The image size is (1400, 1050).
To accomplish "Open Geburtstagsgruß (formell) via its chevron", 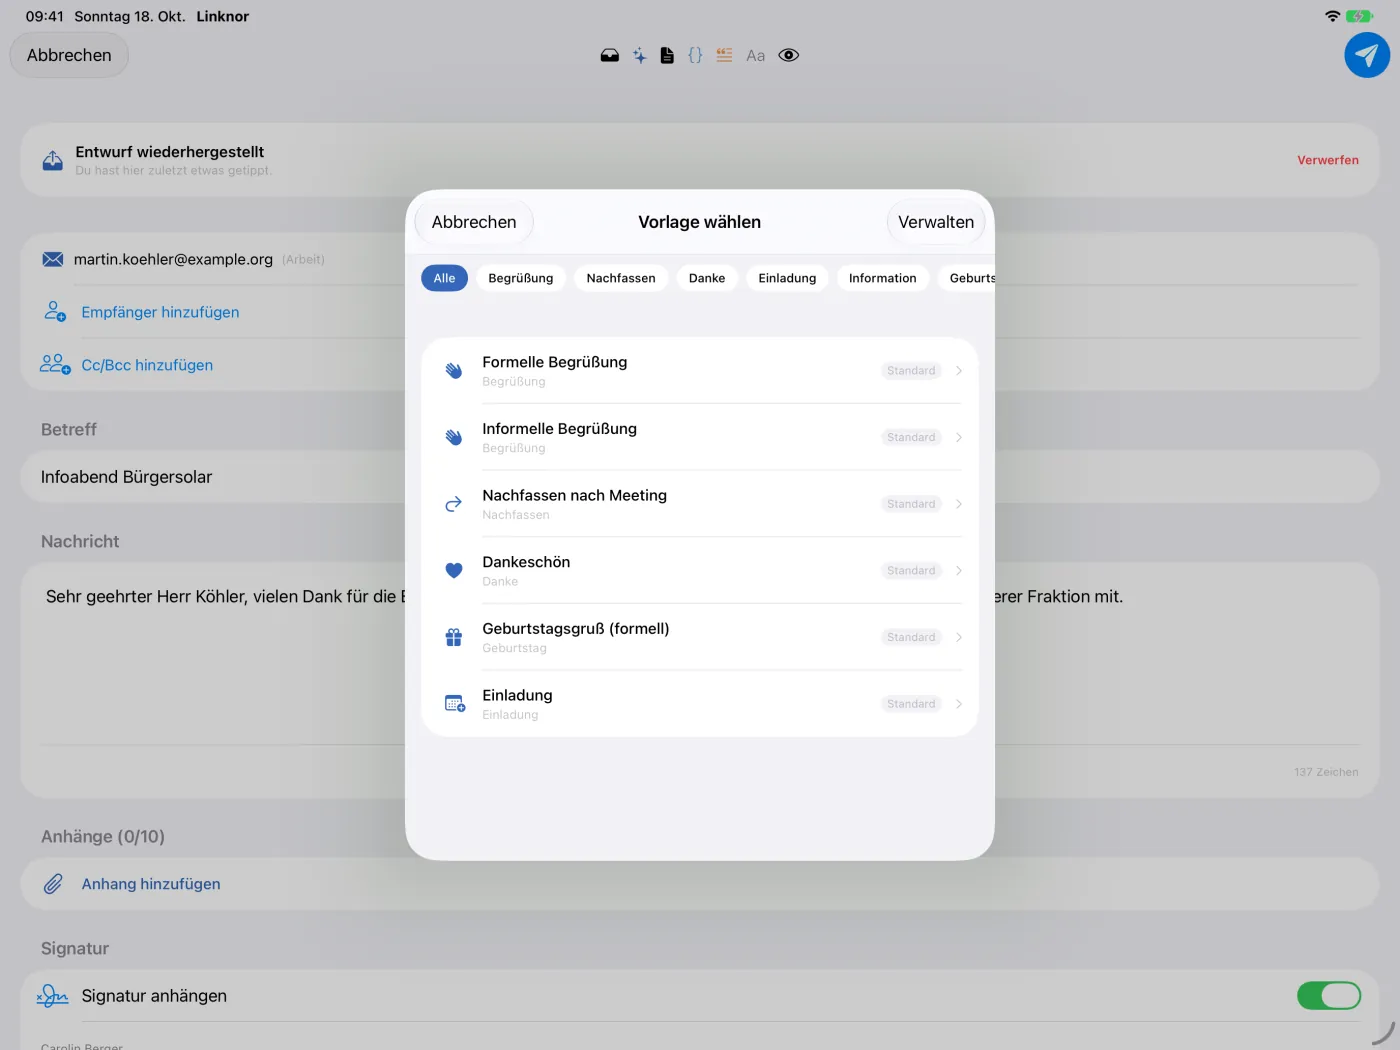I will (959, 637).
